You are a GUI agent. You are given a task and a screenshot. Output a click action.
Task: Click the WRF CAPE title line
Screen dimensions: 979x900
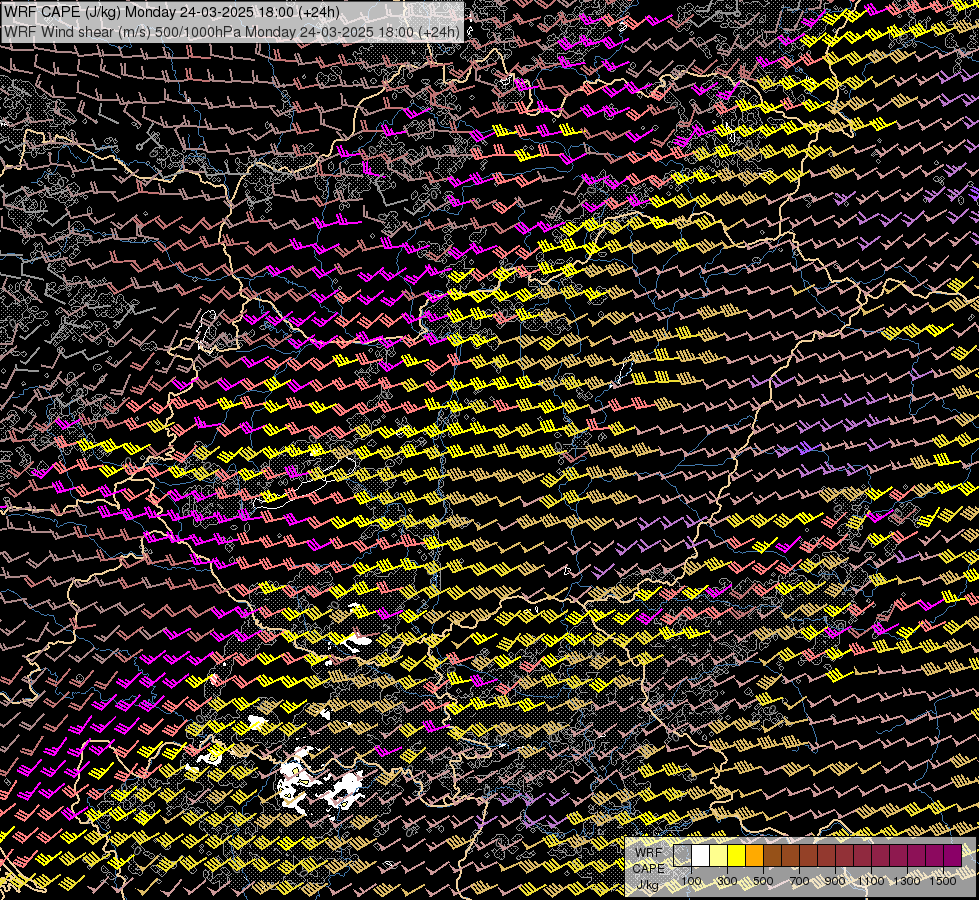(x=172, y=12)
